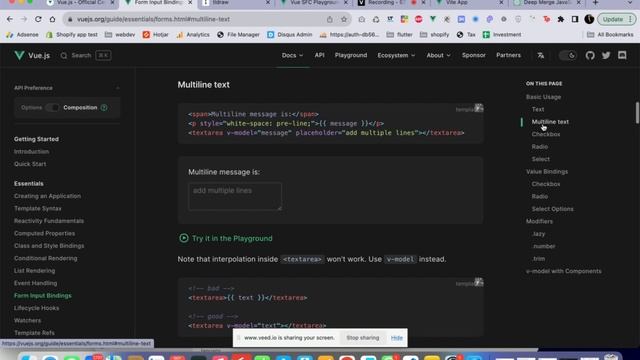Click the add multiple lines textarea
The height and width of the screenshot is (360, 640).
coord(235,196)
